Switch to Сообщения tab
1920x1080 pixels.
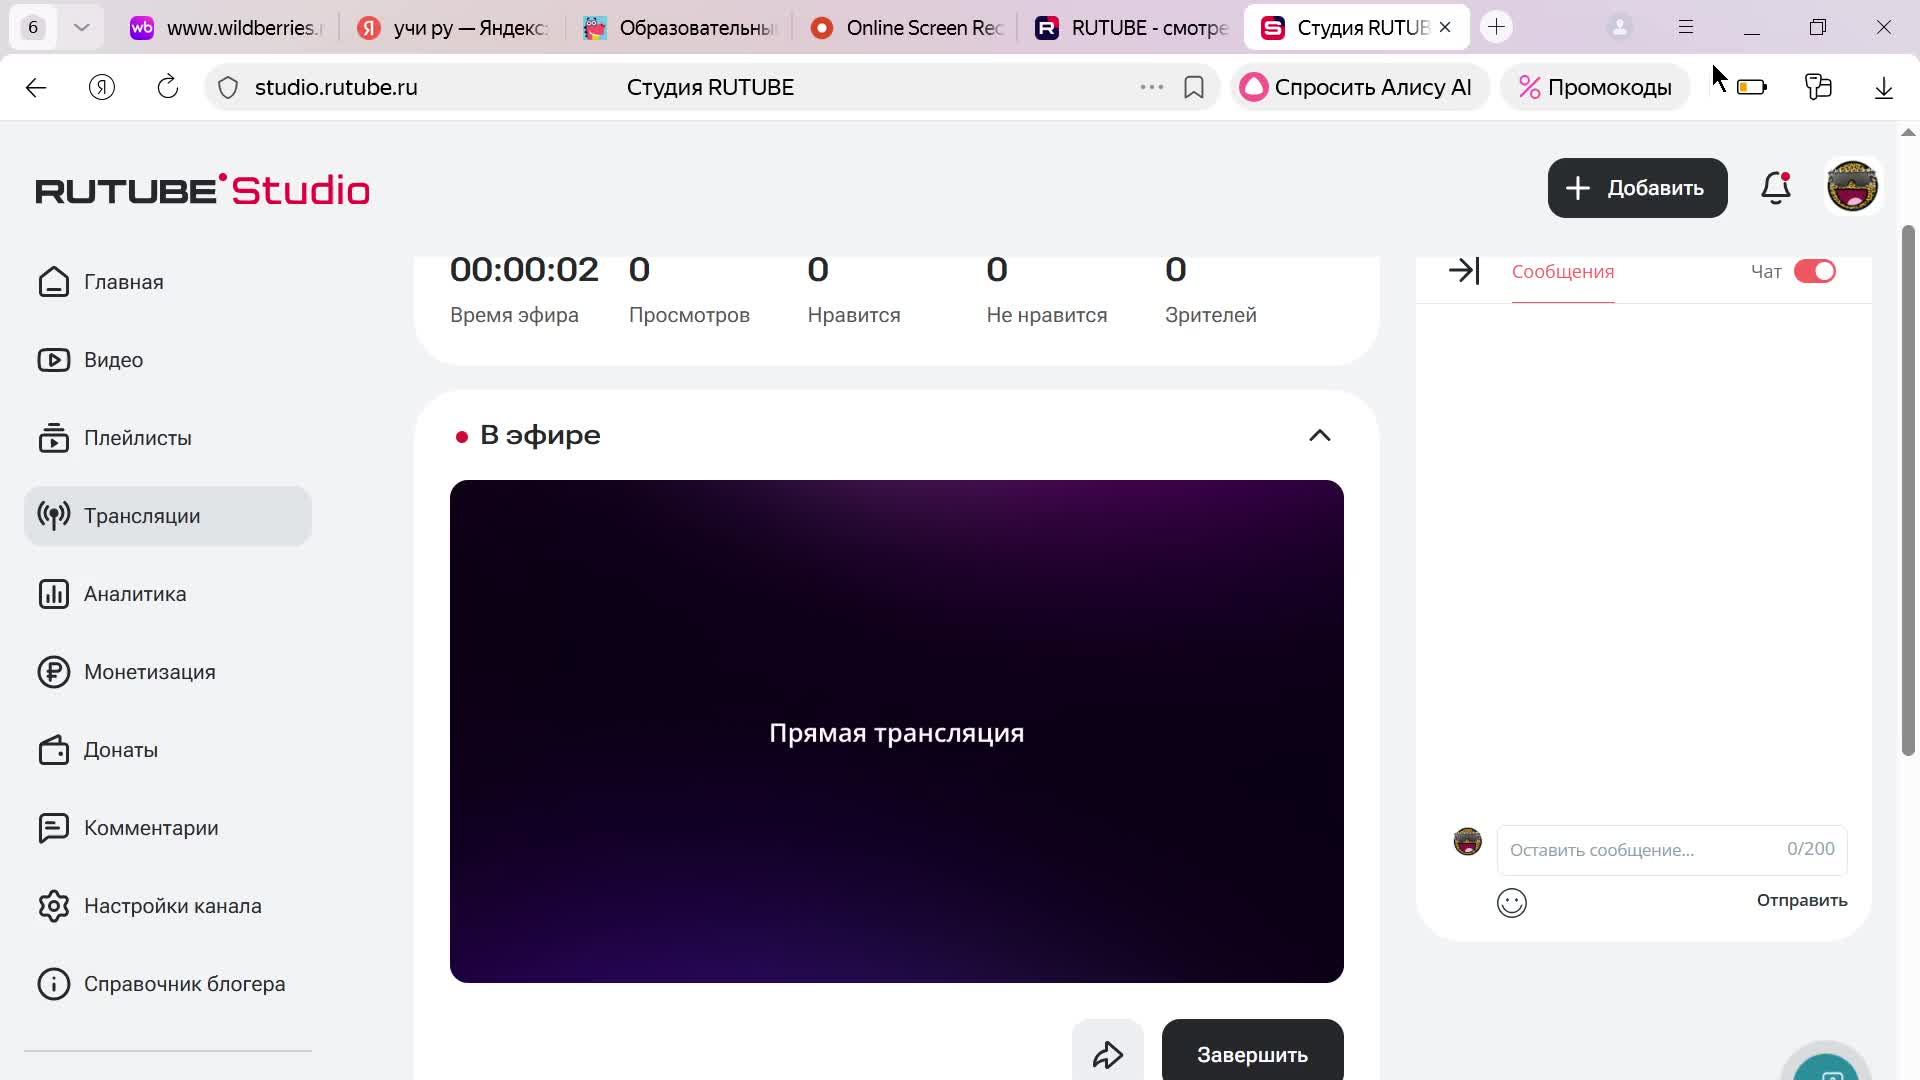pos(1562,272)
